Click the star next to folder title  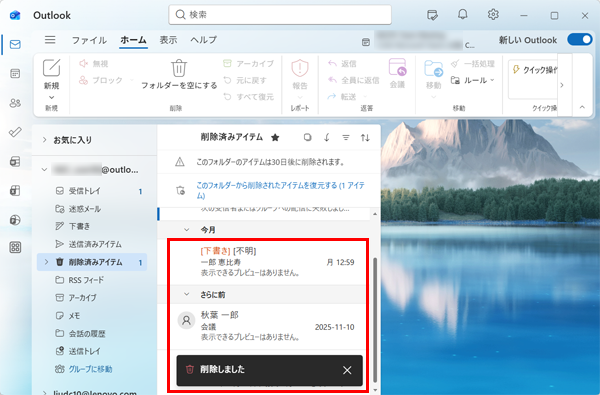click(275, 138)
